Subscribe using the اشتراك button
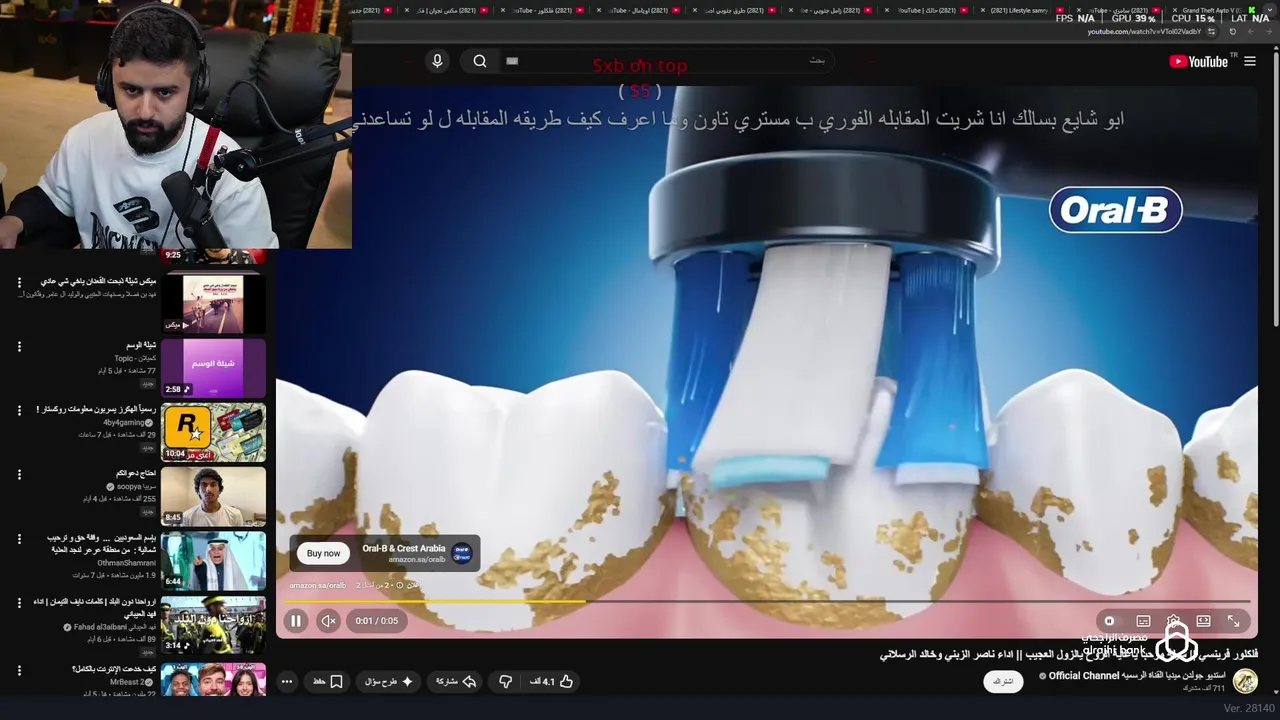The height and width of the screenshot is (720, 1280). point(1002,681)
